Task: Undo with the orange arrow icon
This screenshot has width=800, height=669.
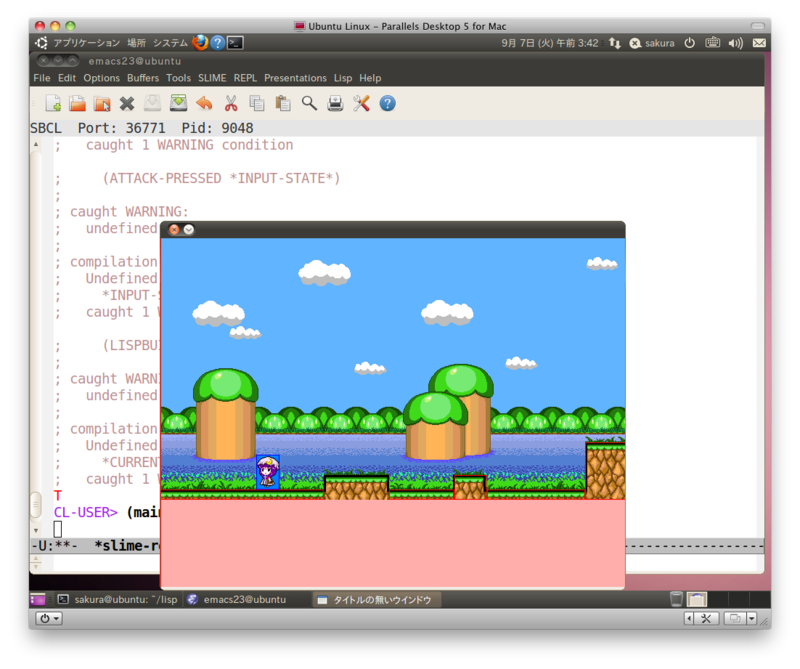Action: click(204, 104)
